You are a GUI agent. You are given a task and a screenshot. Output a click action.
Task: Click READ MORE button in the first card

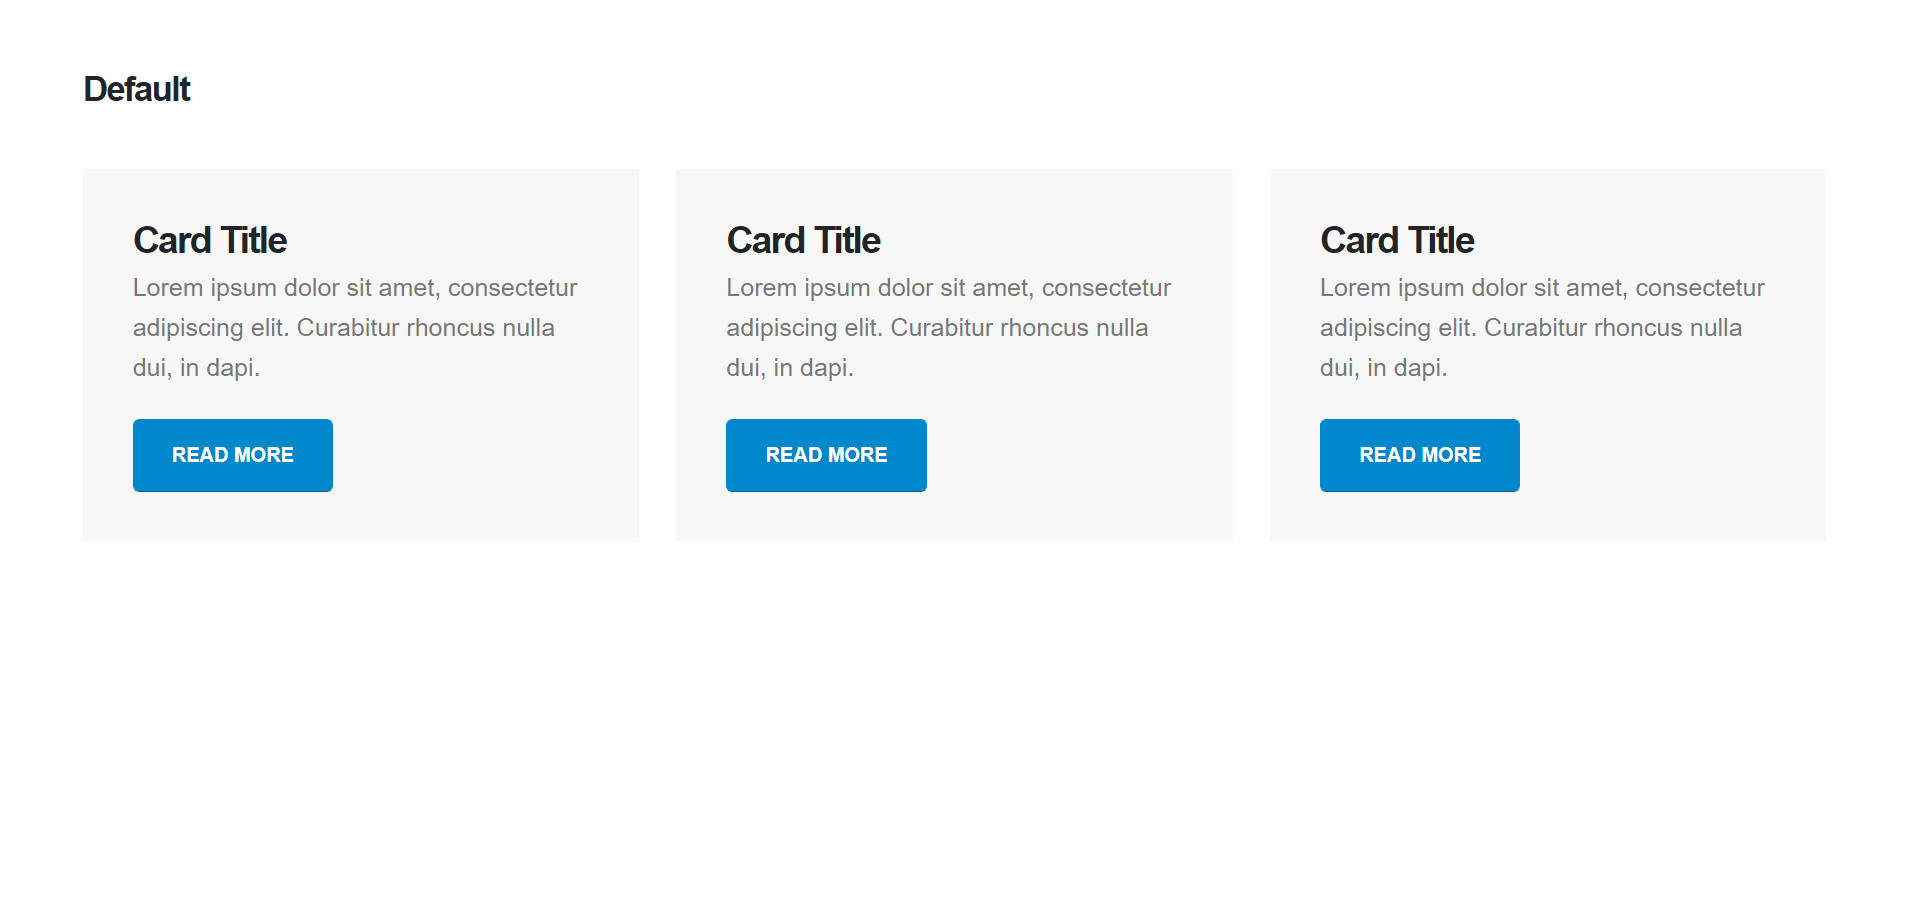pyautogui.click(x=233, y=455)
